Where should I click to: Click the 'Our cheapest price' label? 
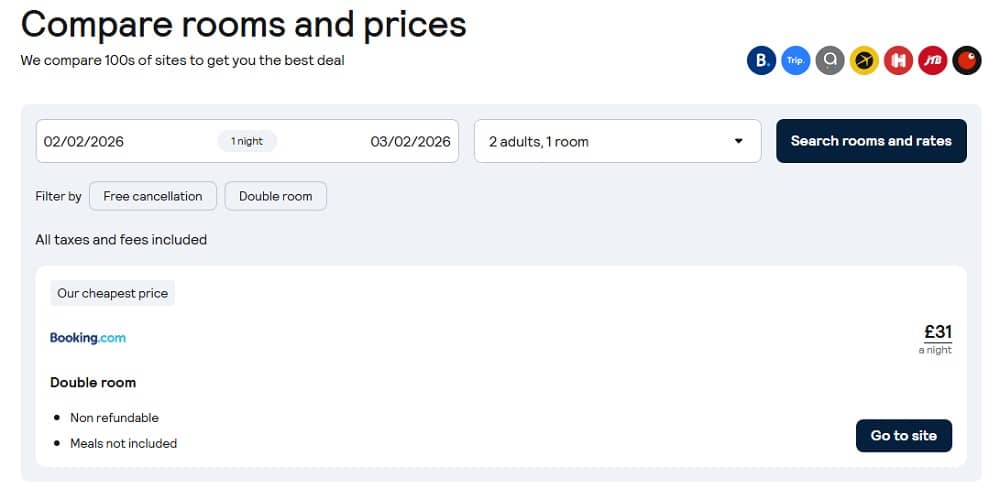pos(112,293)
